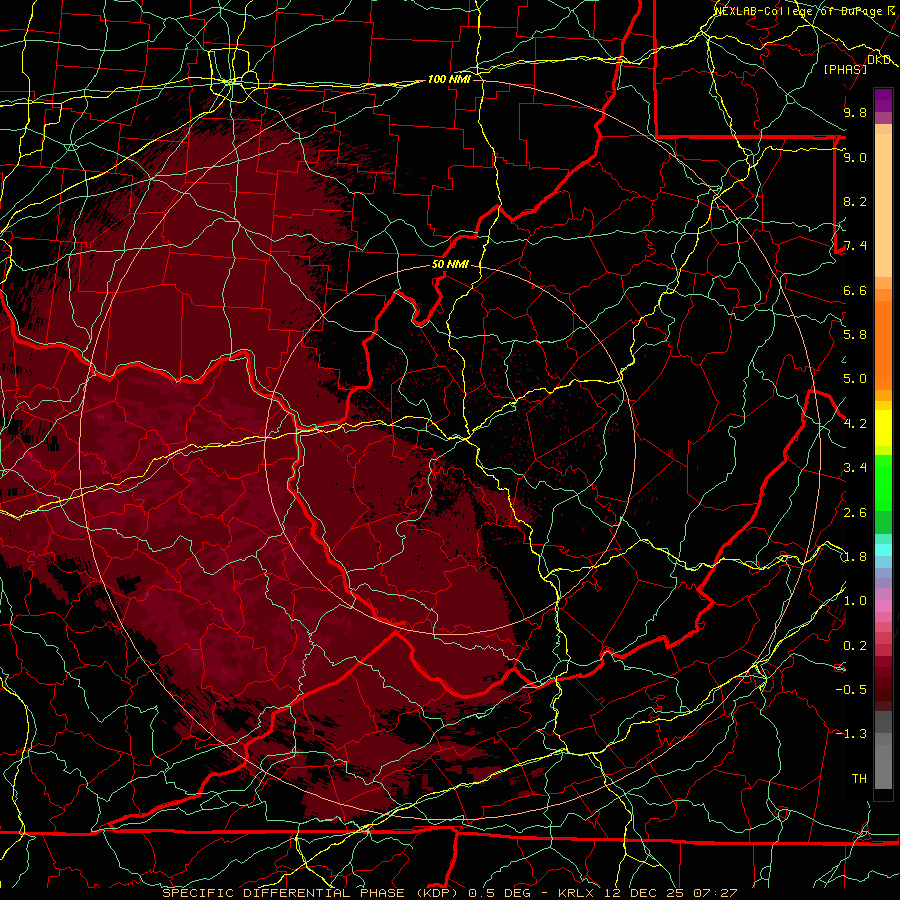The width and height of the screenshot is (900, 900).
Task: Select the 3.4 scale value
Action: [x=855, y=468]
